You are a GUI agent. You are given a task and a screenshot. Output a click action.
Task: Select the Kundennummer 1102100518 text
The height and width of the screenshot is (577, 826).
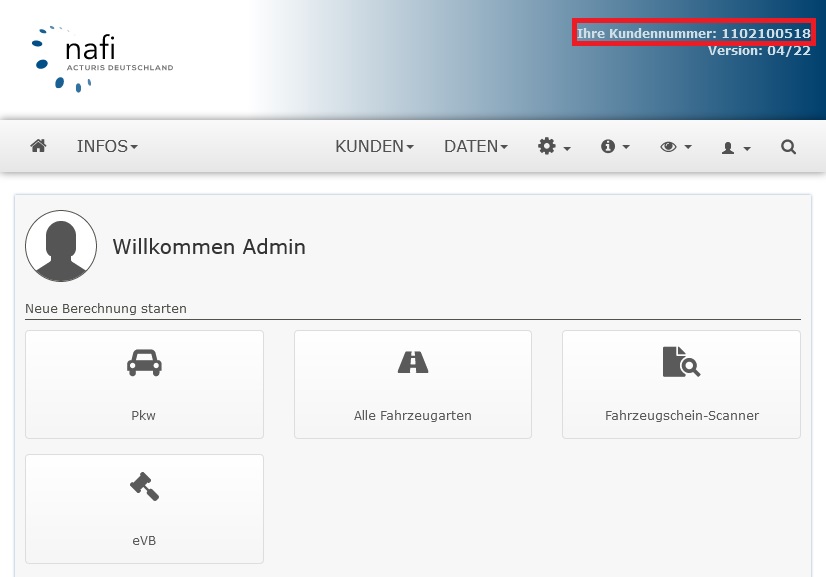694,33
